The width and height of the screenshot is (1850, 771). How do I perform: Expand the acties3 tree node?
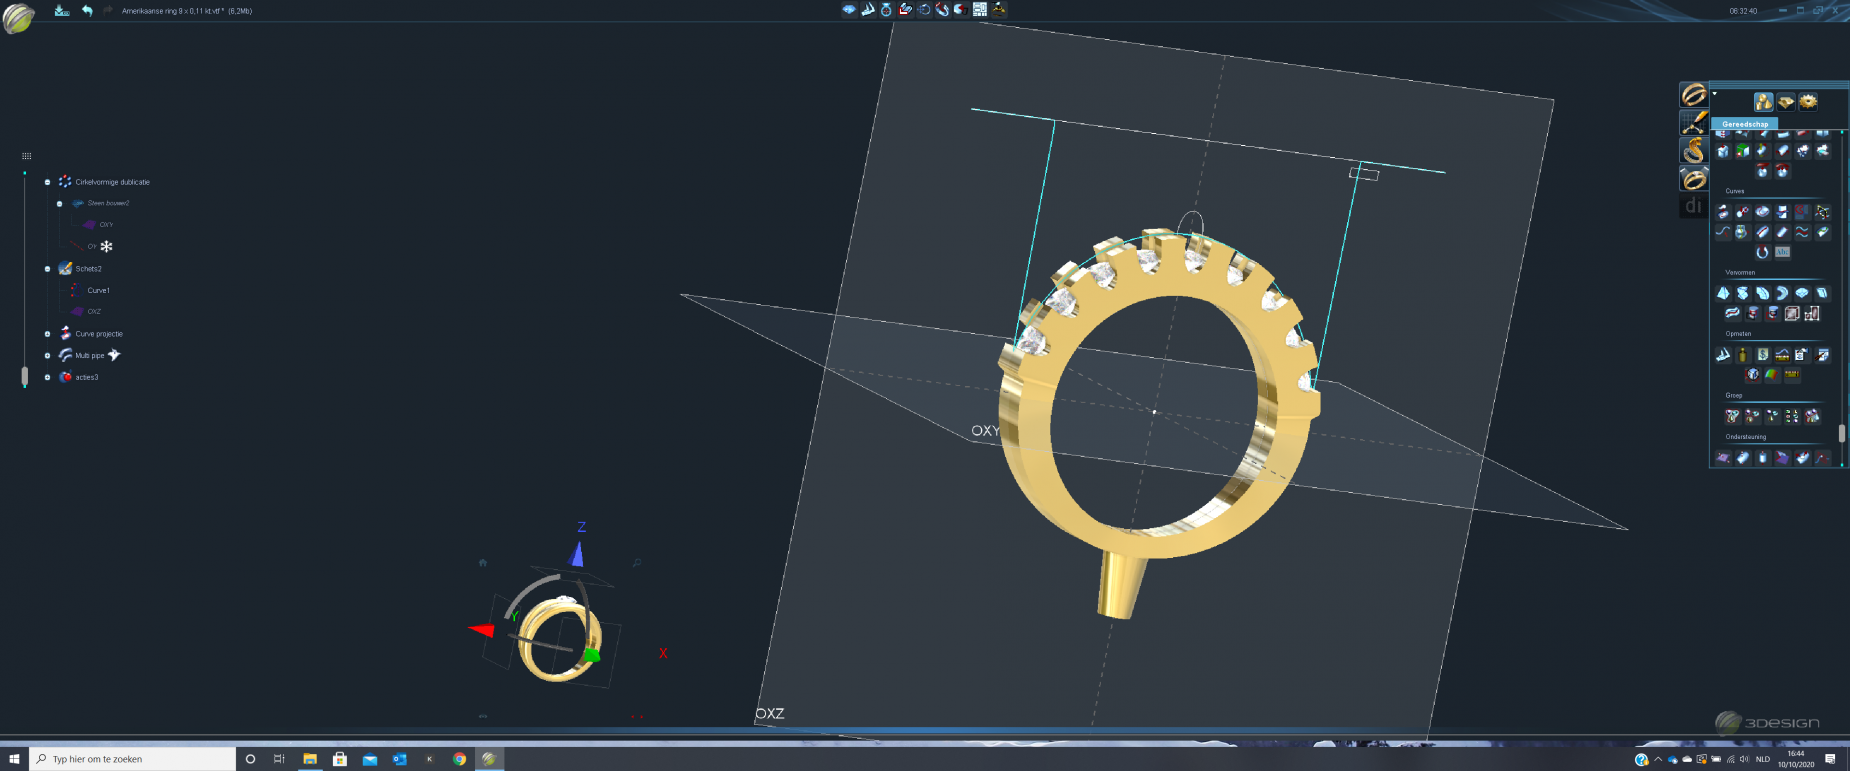pos(47,377)
